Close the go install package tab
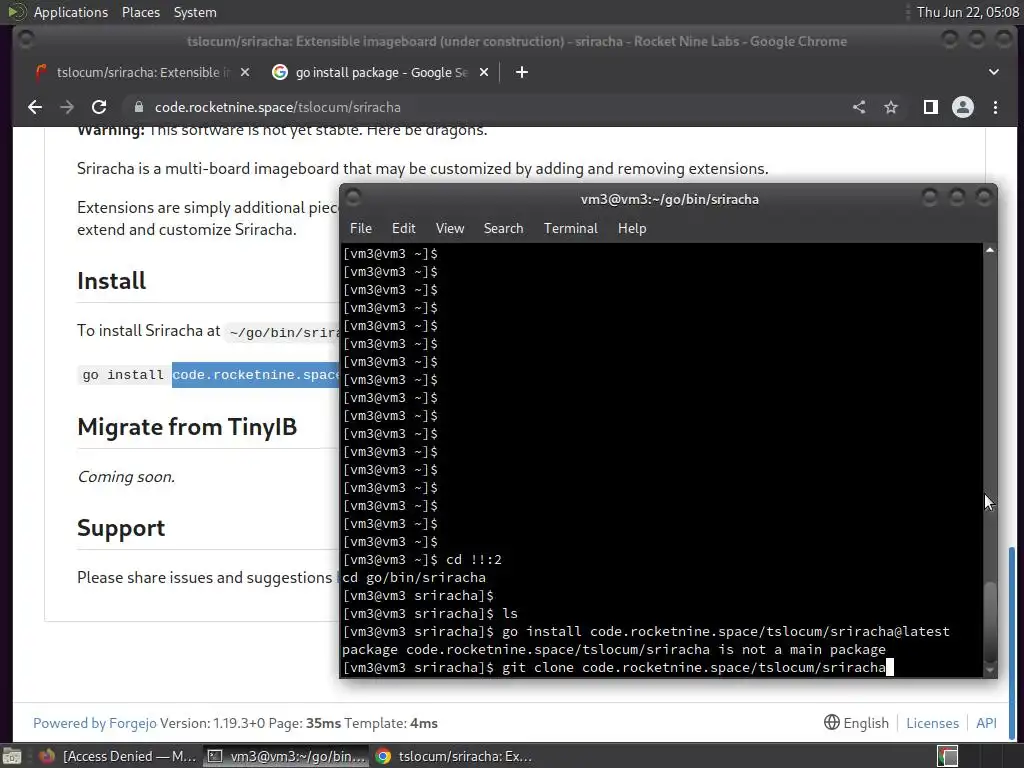This screenshot has height=768, width=1024. [484, 72]
